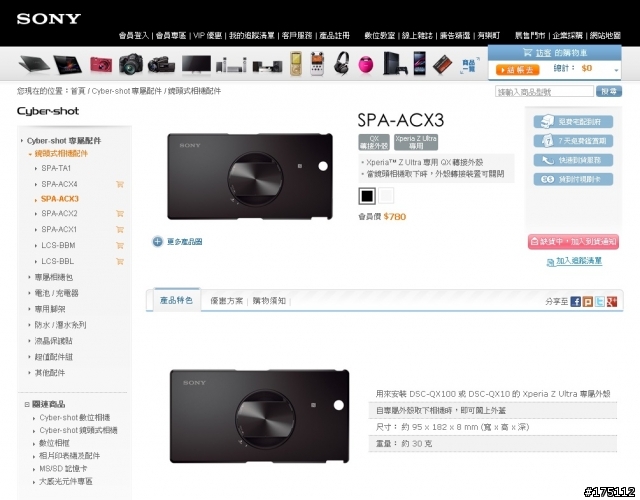Image resolution: width=640 pixels, height=500 pixels.
Task: Click the cart icon beside LCS-BBL
Action: tap(120, 261)
